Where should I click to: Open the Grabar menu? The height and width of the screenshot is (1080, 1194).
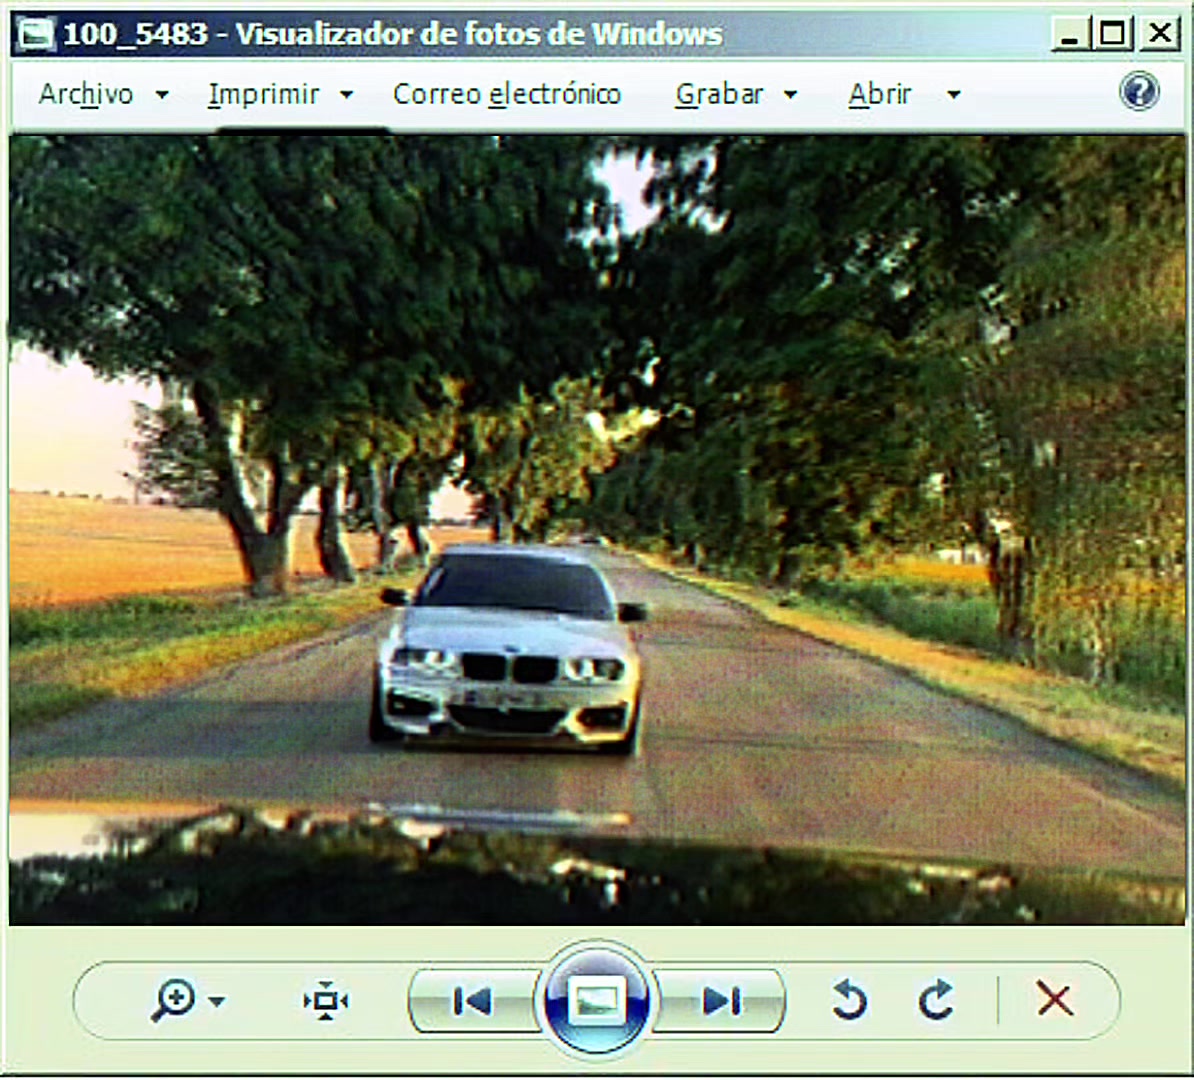[x=719, y=94]
